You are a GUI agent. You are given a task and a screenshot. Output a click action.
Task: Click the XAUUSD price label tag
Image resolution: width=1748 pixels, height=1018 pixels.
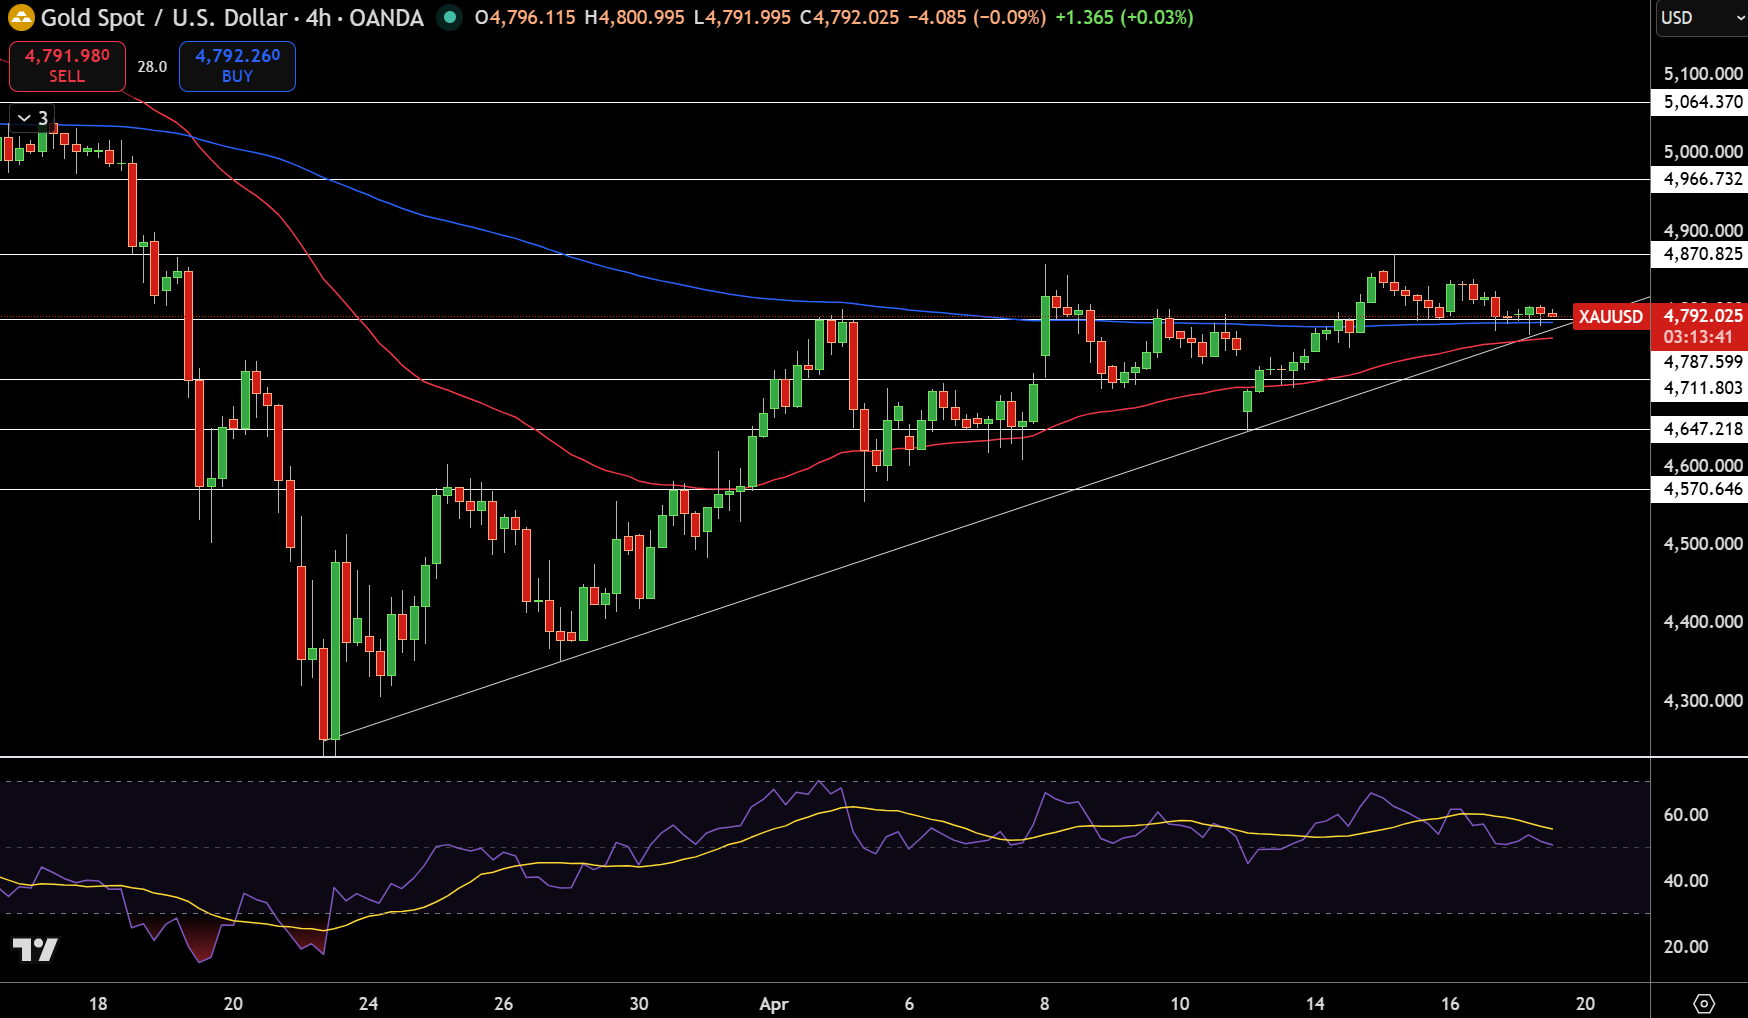click(1610, 317)
